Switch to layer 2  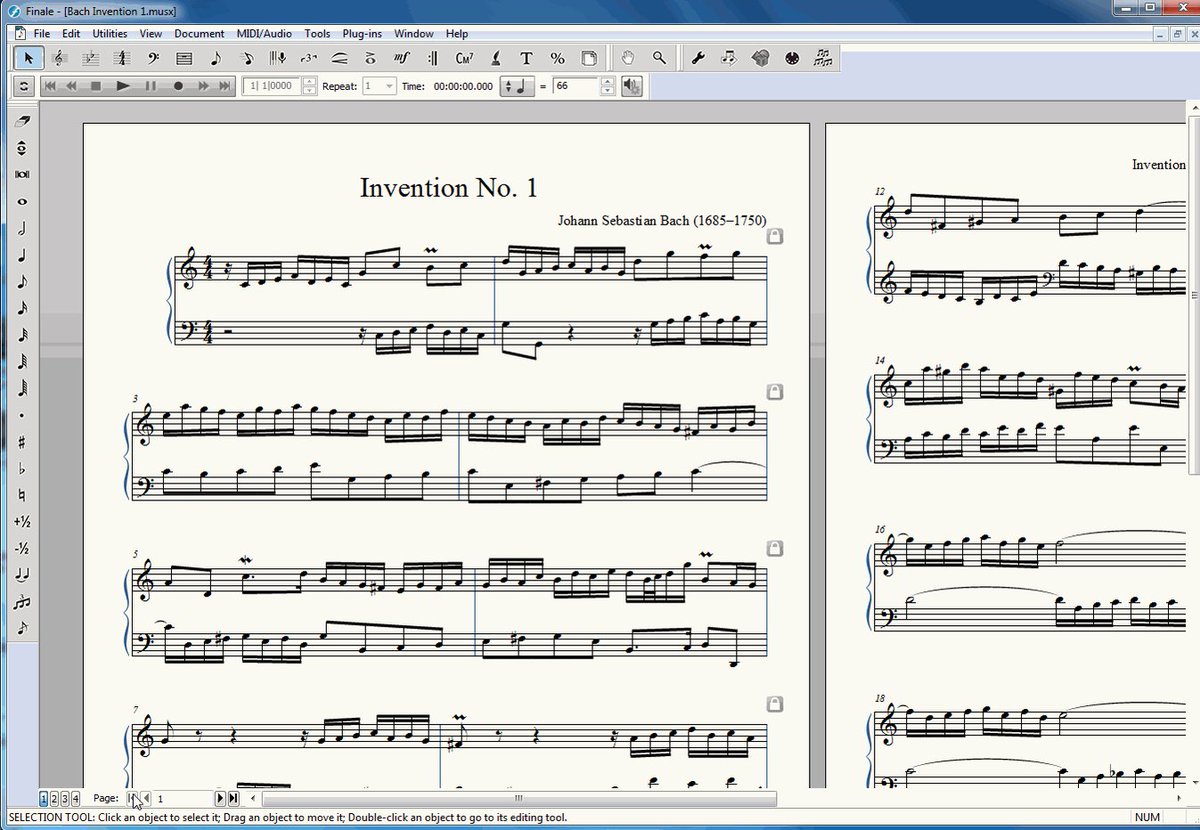(54, 798)
